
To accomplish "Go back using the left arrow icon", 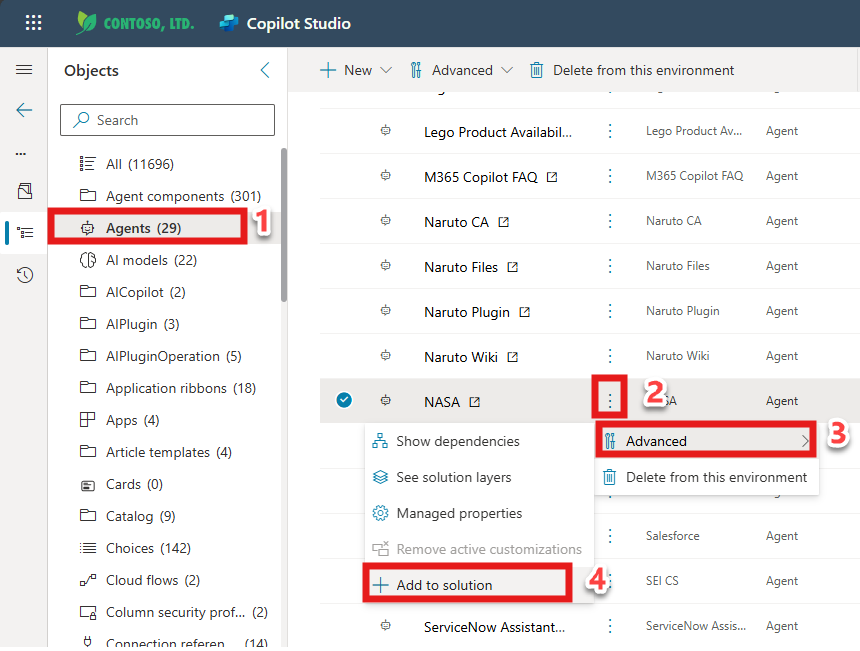I will tap(24, 110).
